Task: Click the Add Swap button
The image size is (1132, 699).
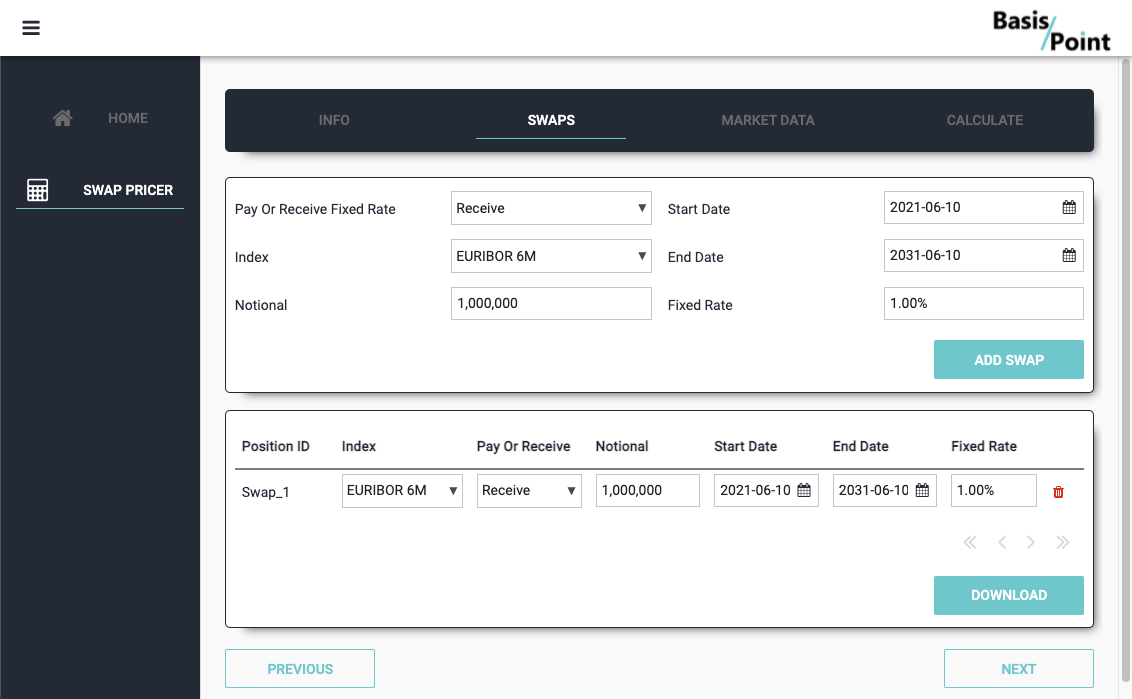Action: (1008, 360)
